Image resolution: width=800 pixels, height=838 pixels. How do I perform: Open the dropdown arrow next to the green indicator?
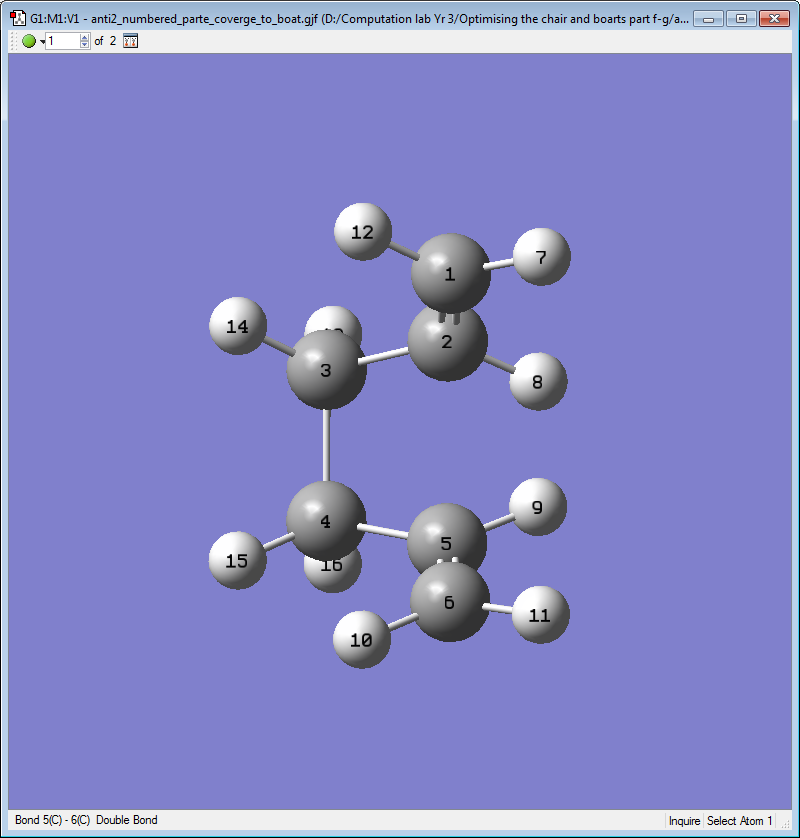coord(42,42)
